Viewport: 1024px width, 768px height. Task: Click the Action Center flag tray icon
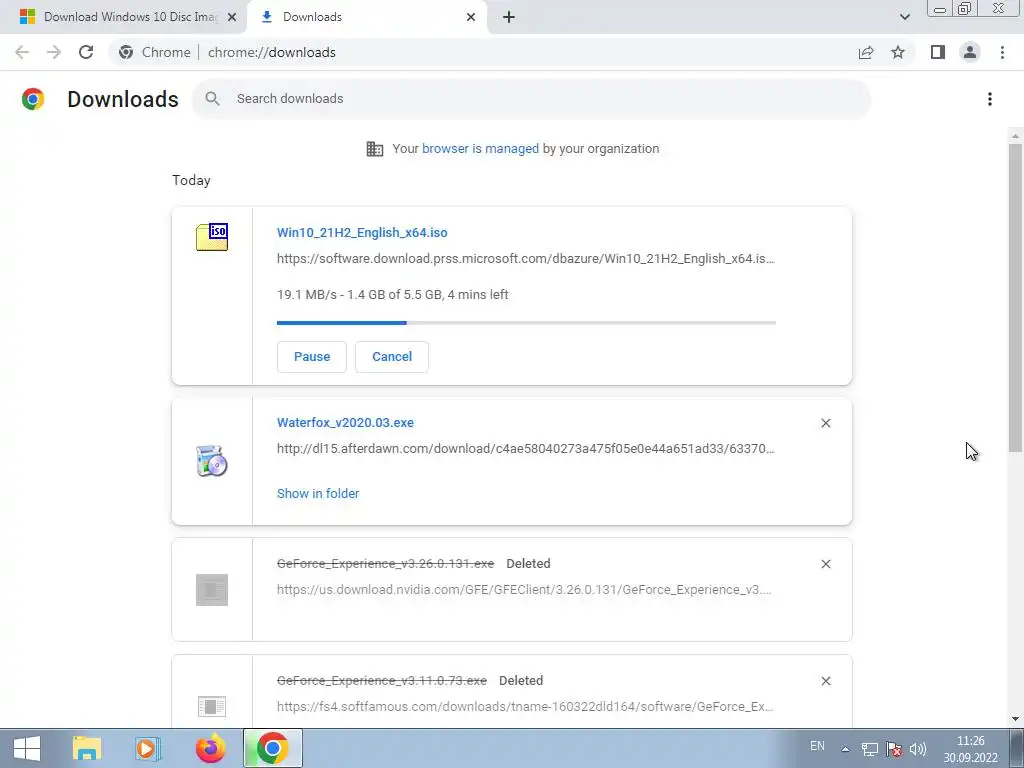(894, 749)
